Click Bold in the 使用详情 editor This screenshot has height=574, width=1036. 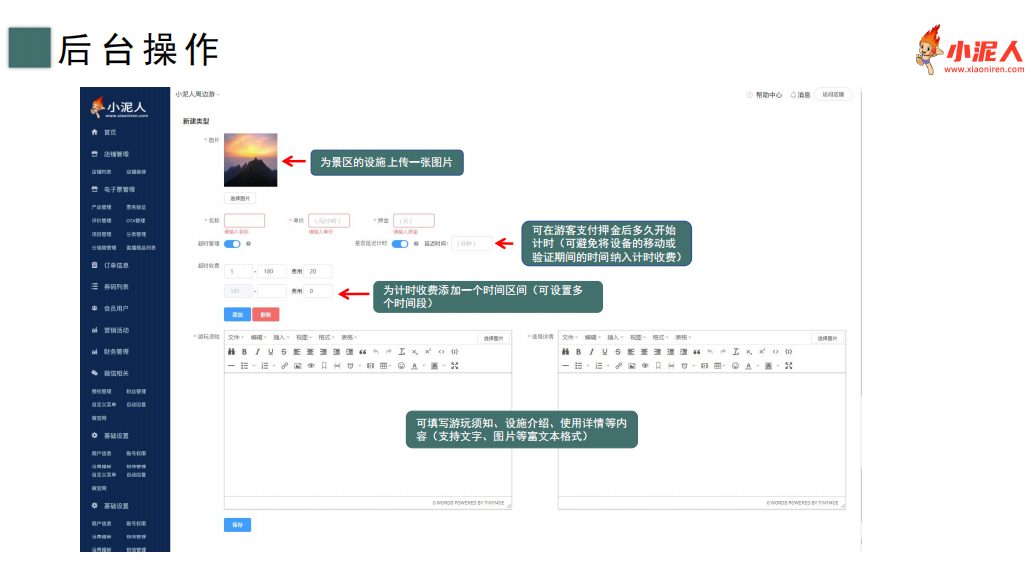point(578,352)
